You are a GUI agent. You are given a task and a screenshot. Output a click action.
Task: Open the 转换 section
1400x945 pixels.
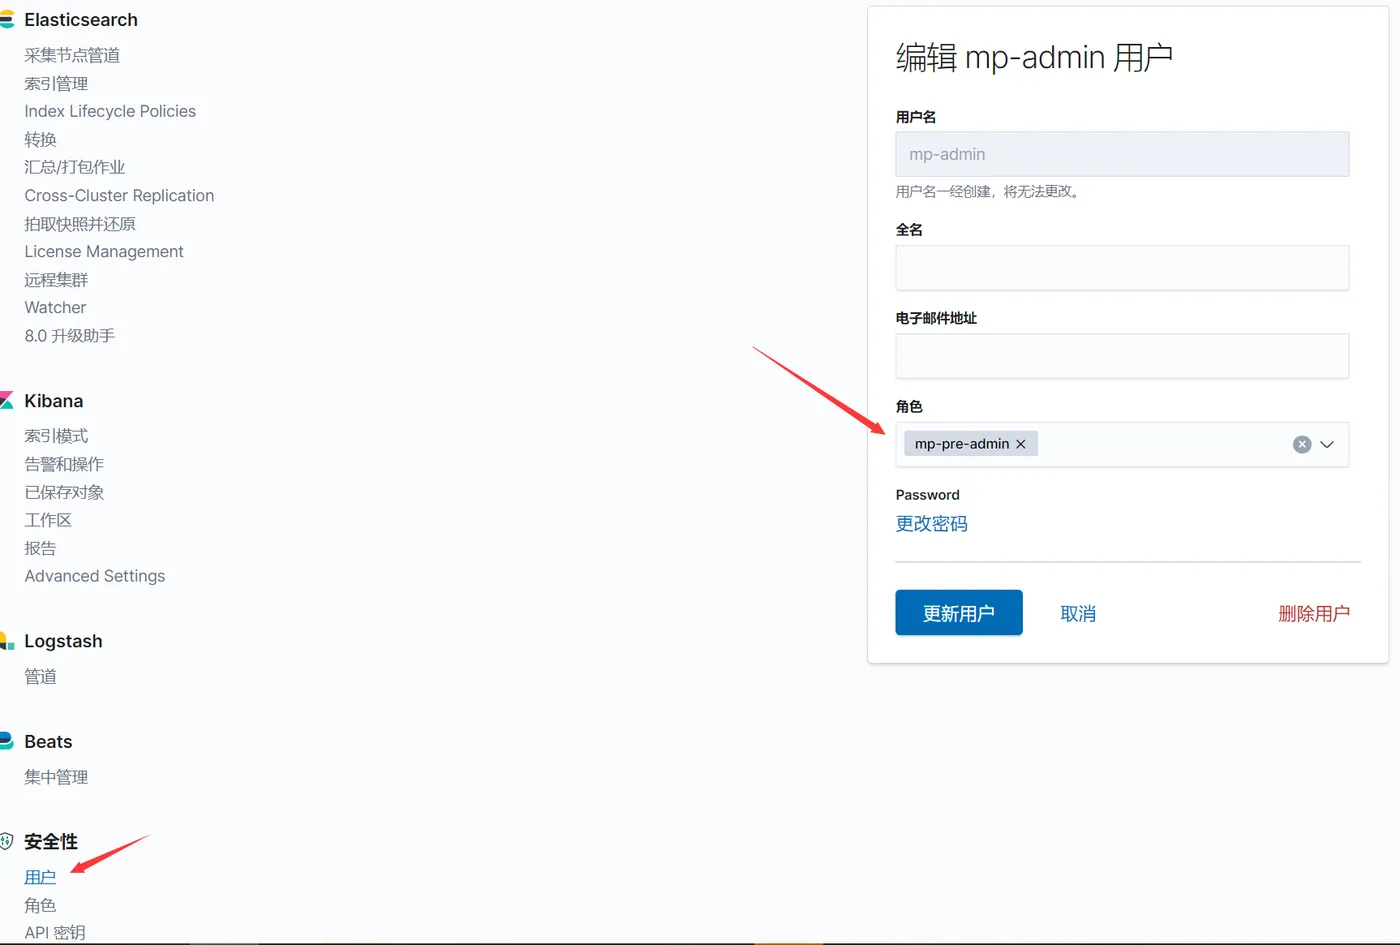tap(40, 139)
